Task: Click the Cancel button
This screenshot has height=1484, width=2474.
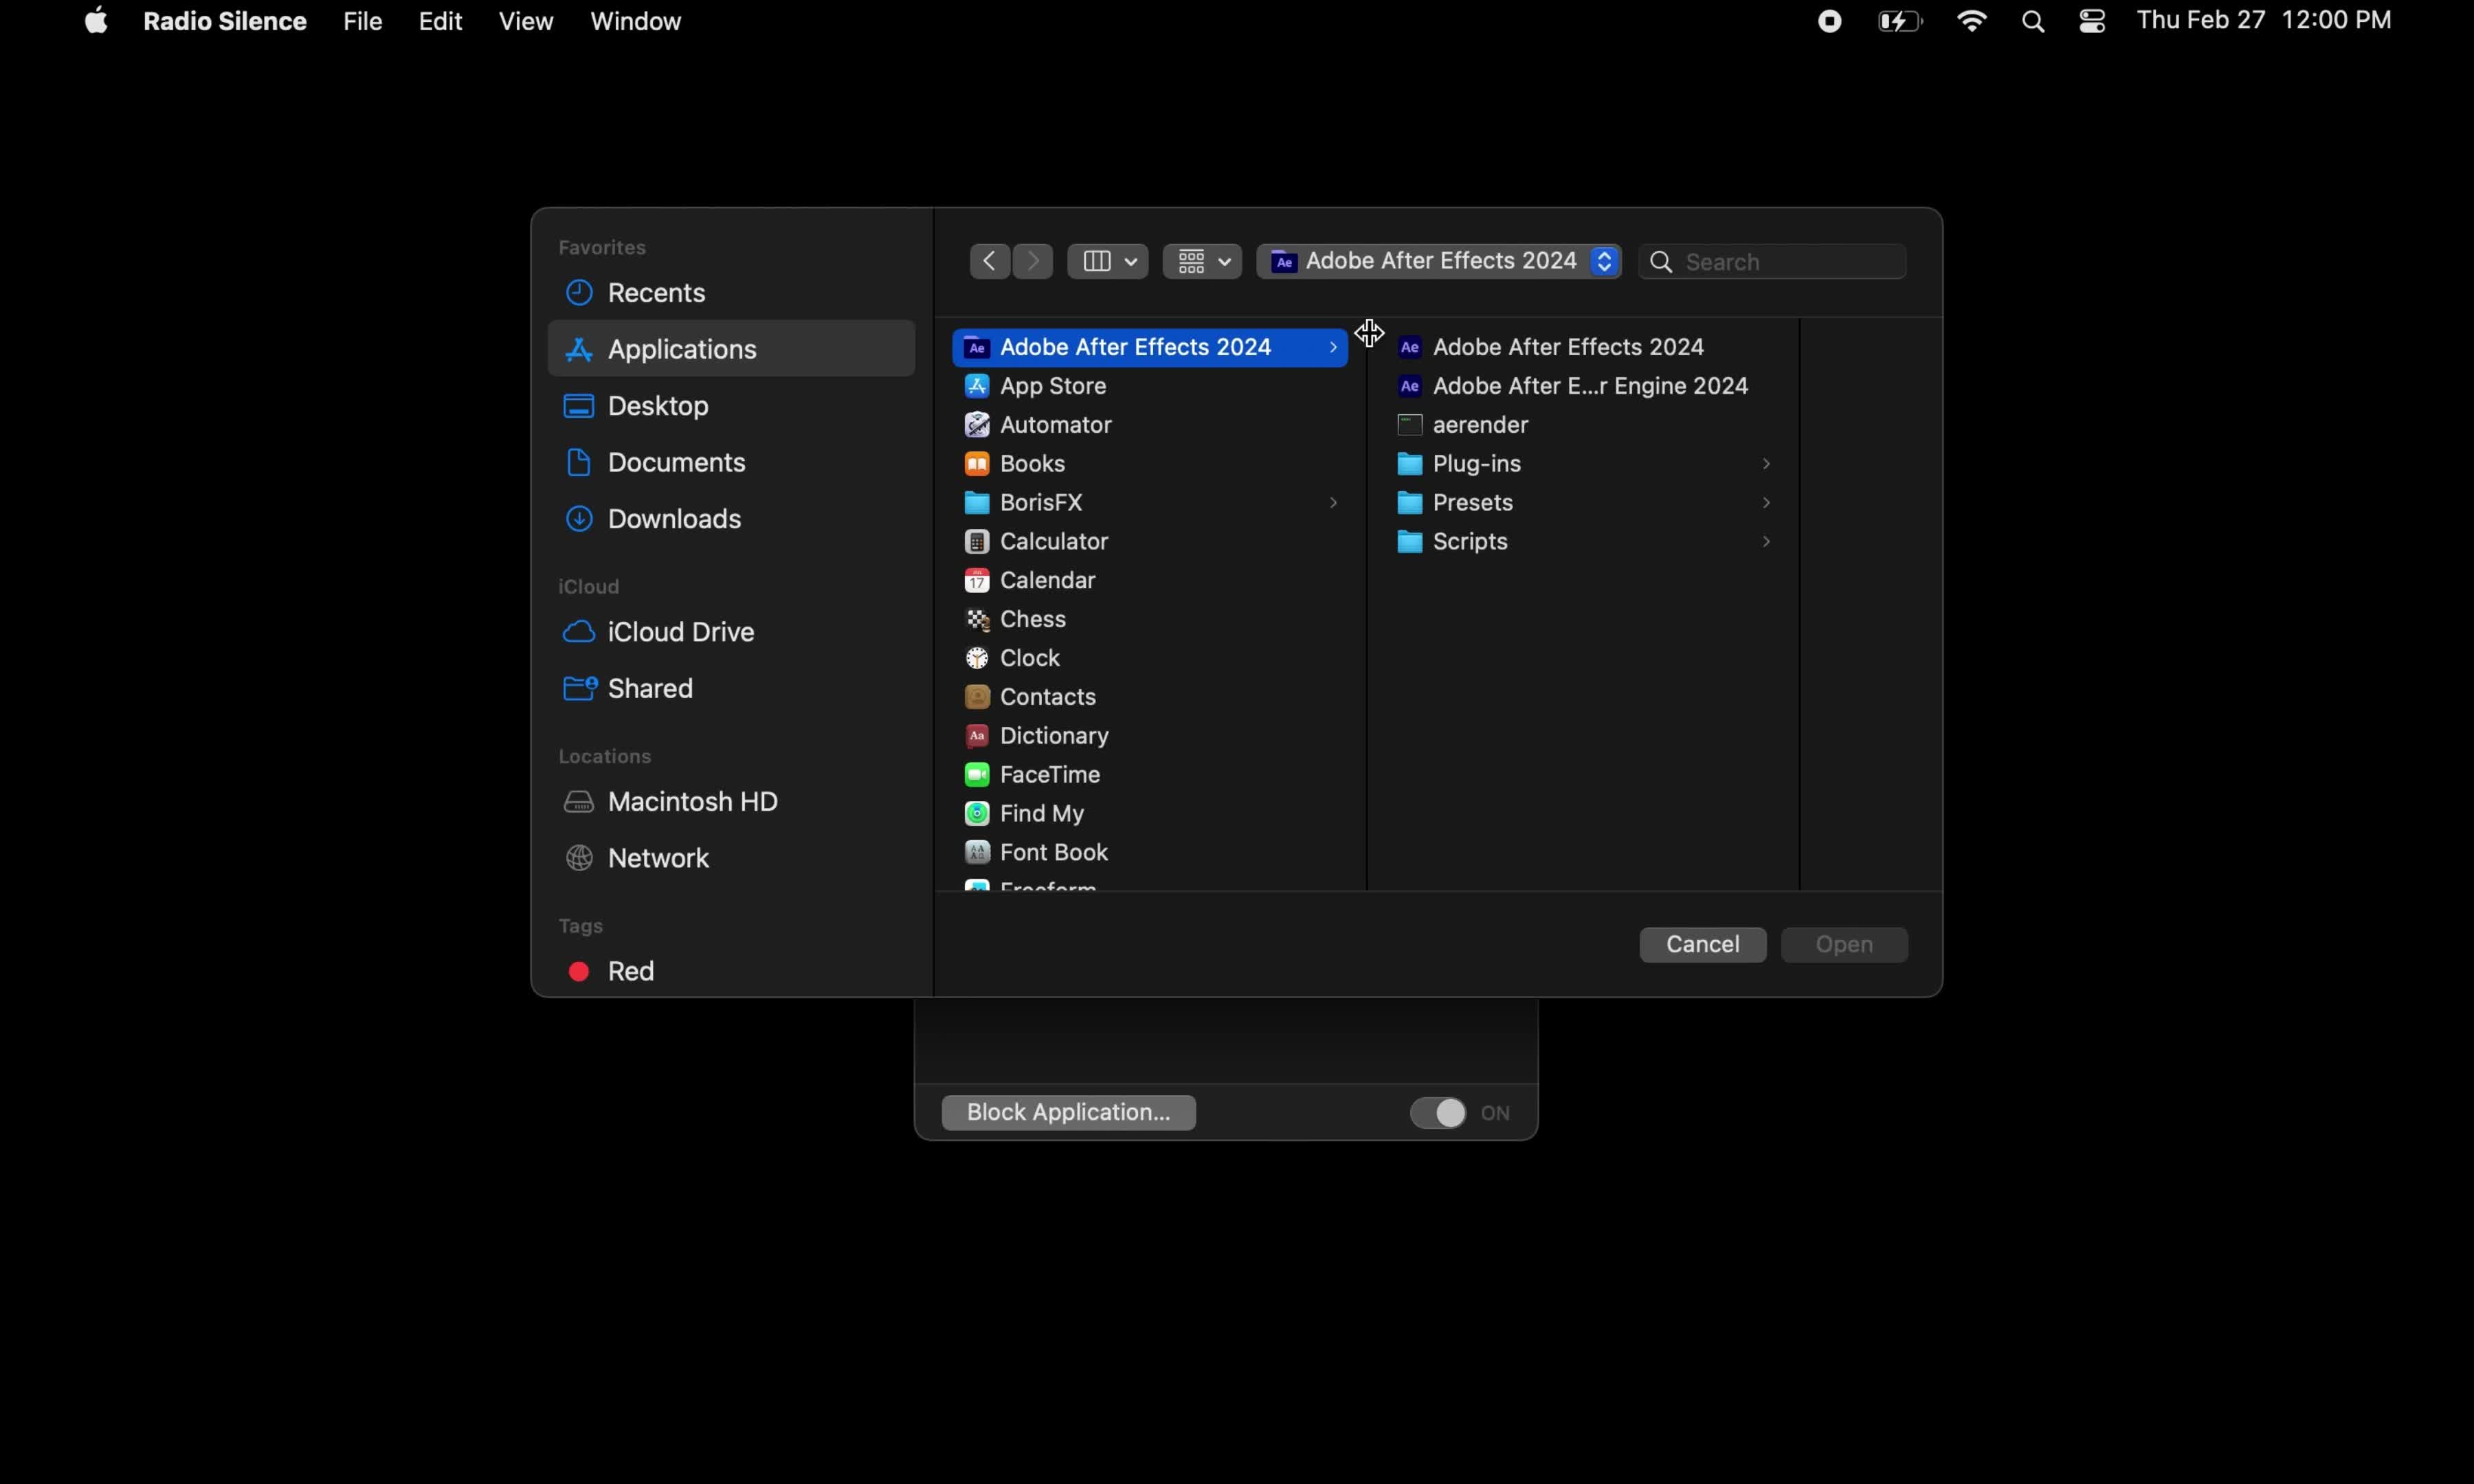Action: [1702, 945]
